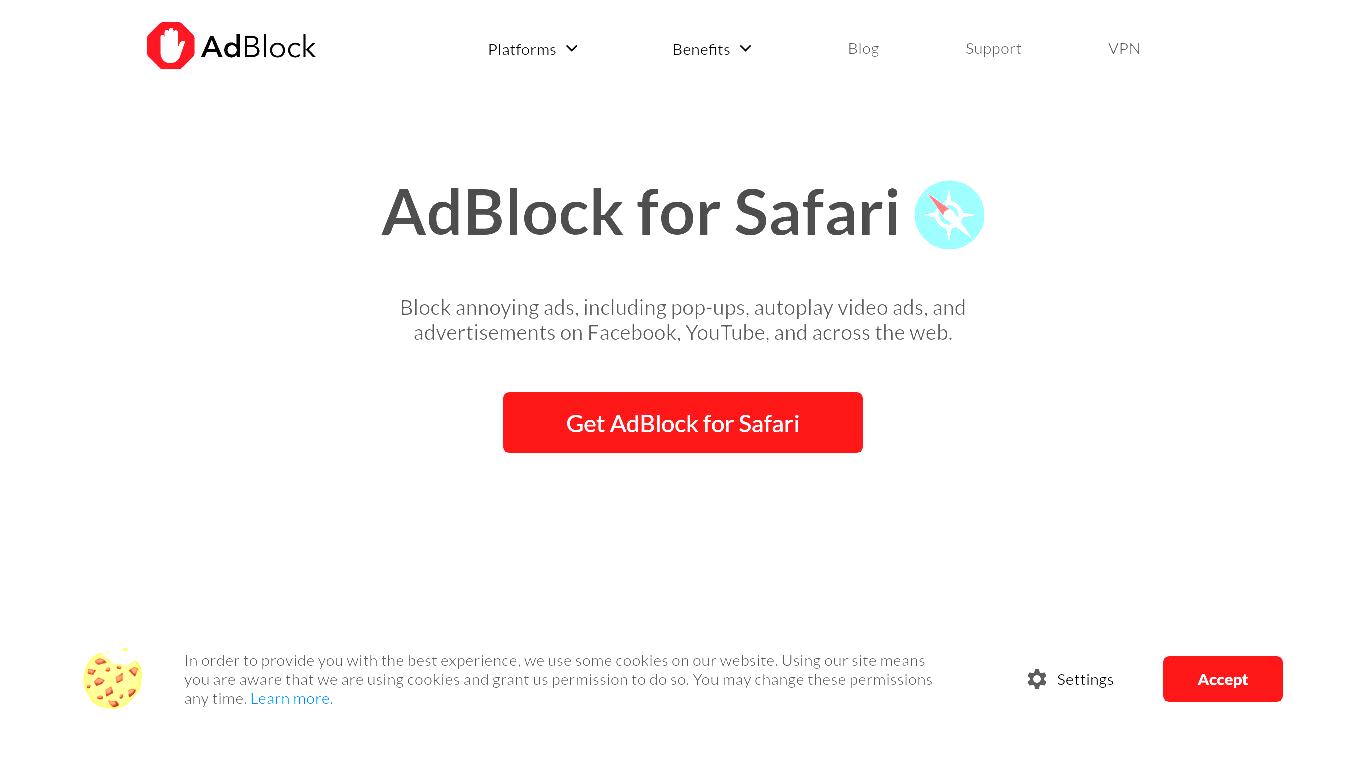The image size is (1366, 768).
Task: Click the 'advertisements on Facebook, YouTube' text line
Action: 683,333
